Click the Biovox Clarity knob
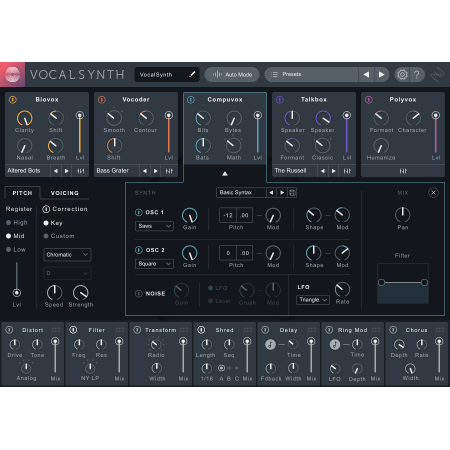Viewport: 450px width, 450px height. (x=25, y=118)
